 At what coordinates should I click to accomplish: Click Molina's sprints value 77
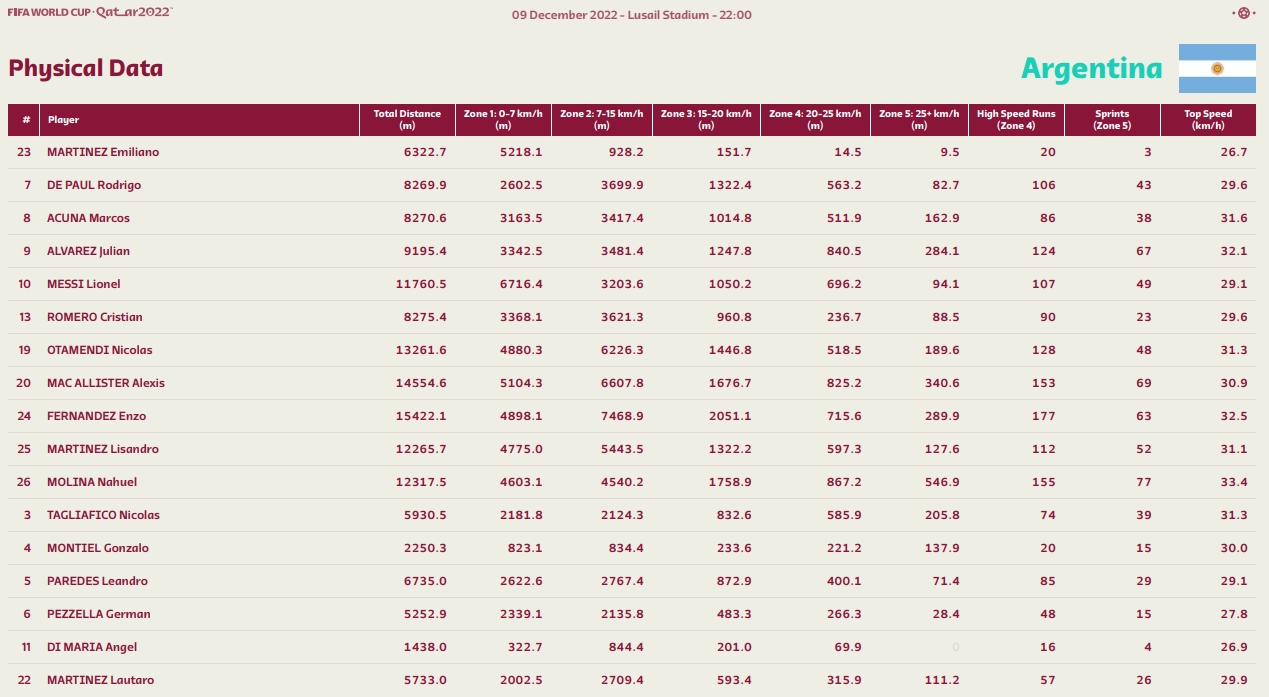pyautogui.click(x=1143, y=482)
